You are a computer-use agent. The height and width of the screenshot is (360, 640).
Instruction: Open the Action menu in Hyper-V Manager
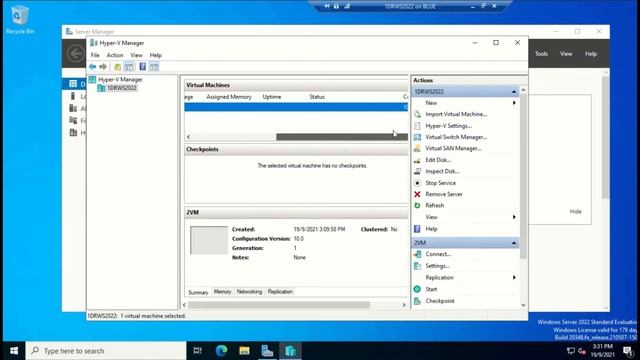tap(115, 55)
